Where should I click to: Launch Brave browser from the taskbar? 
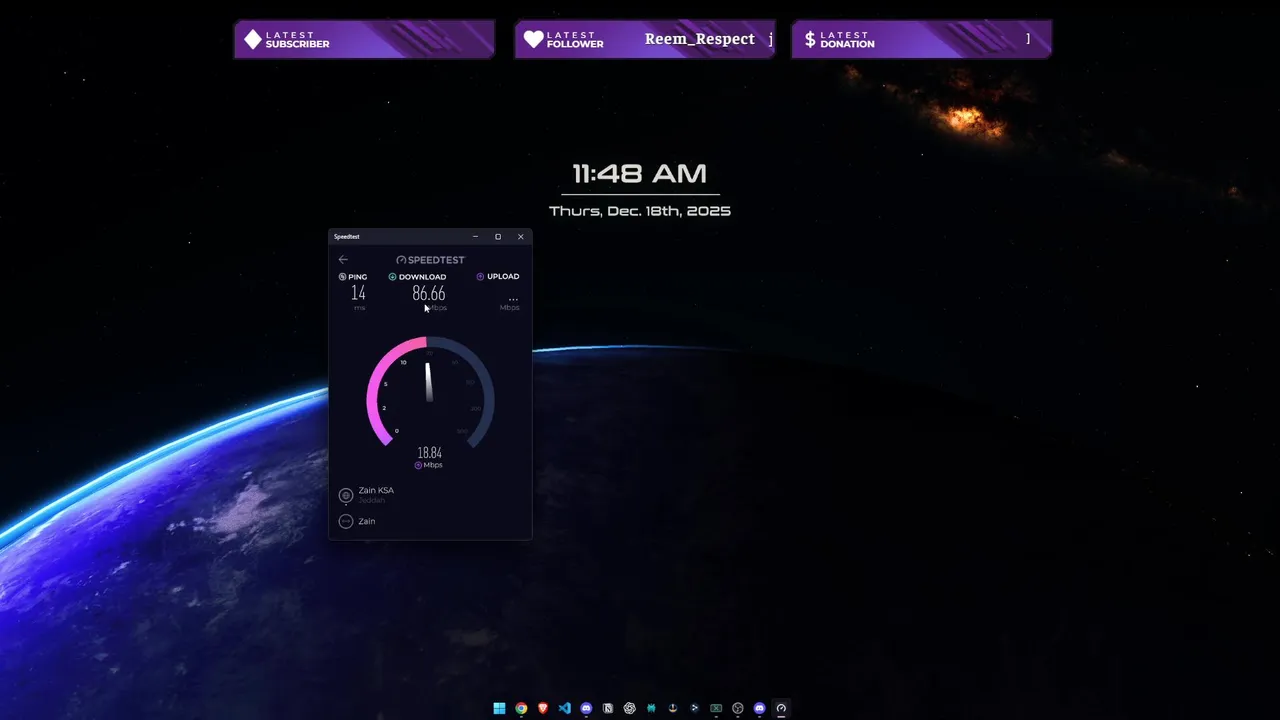coord(543,708)
